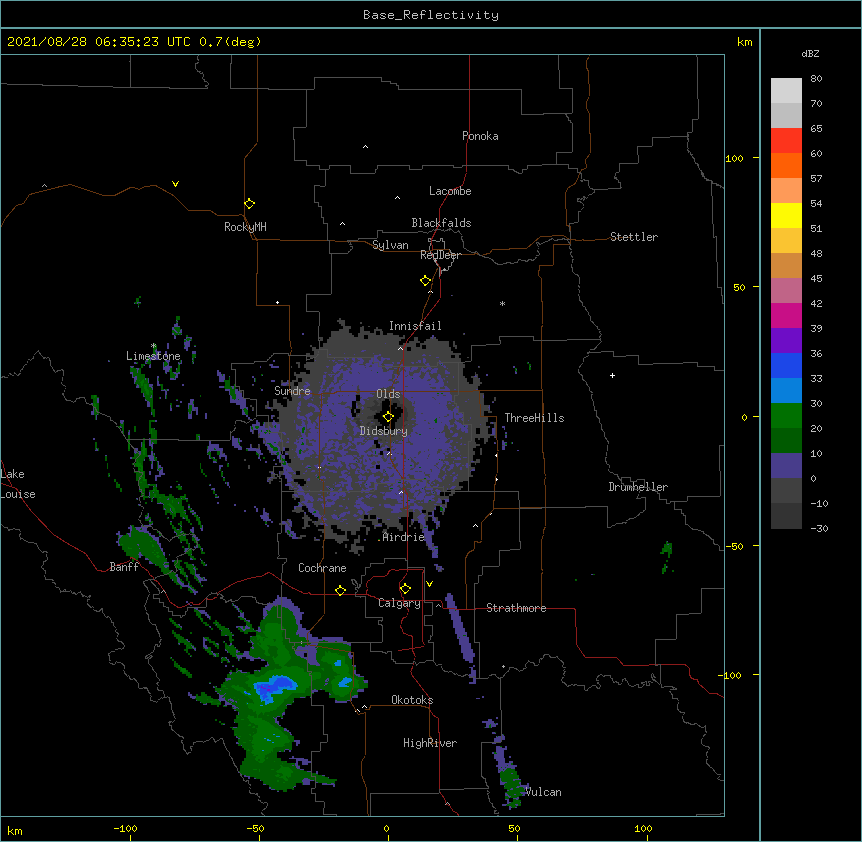
Task: Click the HighRiver label
Action: point(430,743)
